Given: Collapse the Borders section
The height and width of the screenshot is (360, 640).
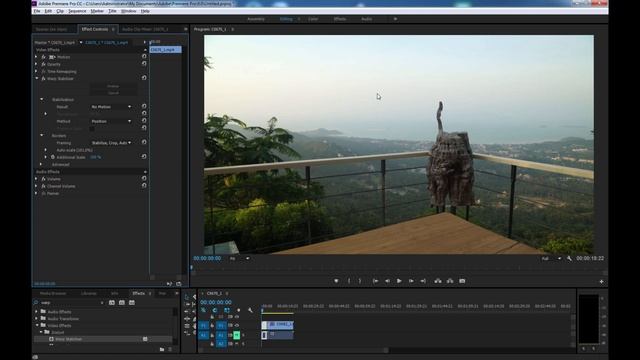Looking at the screenshot, I should (x=42, y=136).
